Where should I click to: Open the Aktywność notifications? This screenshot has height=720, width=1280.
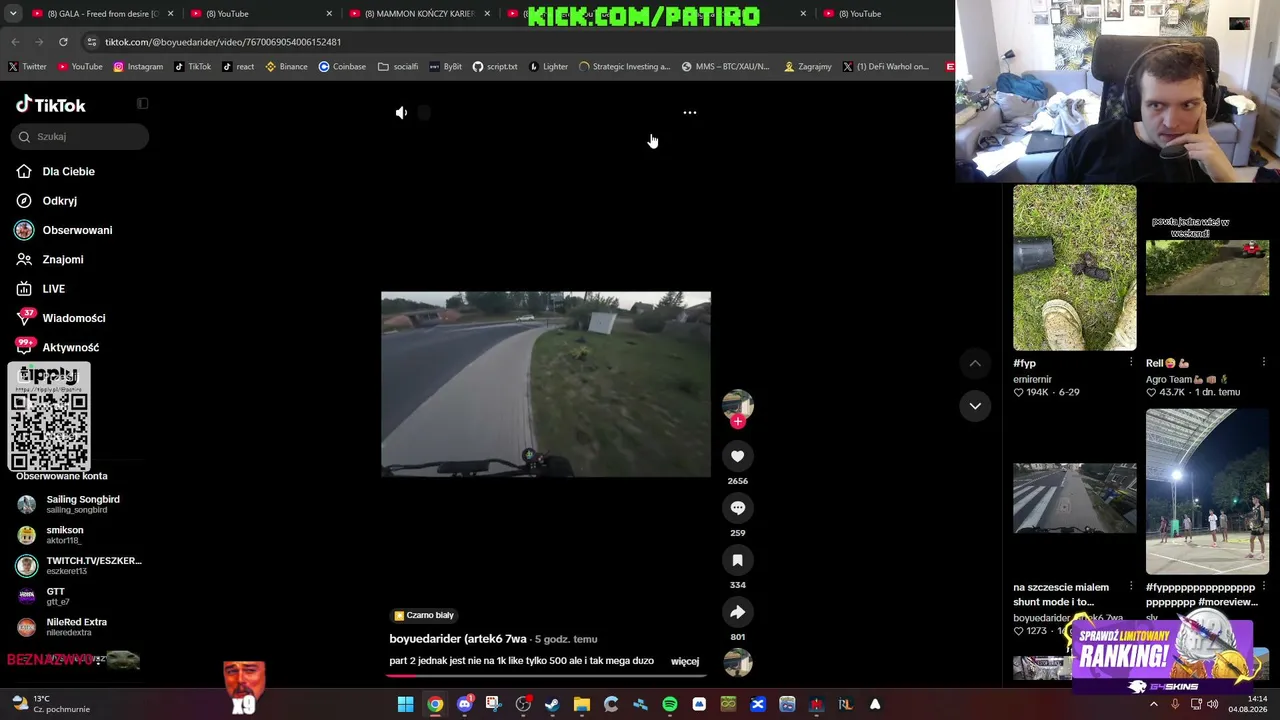point(58,348)
